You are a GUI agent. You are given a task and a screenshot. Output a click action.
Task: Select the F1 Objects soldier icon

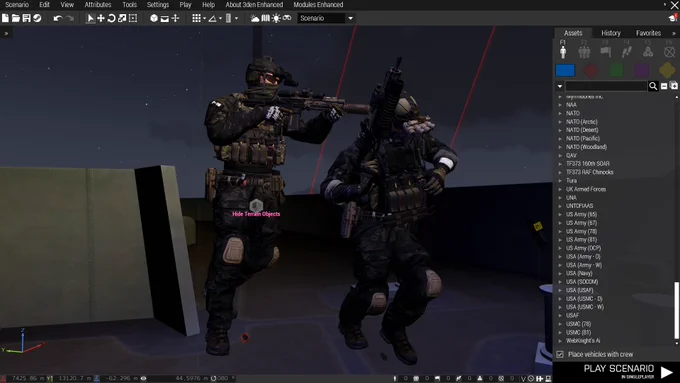coord(563,52)
